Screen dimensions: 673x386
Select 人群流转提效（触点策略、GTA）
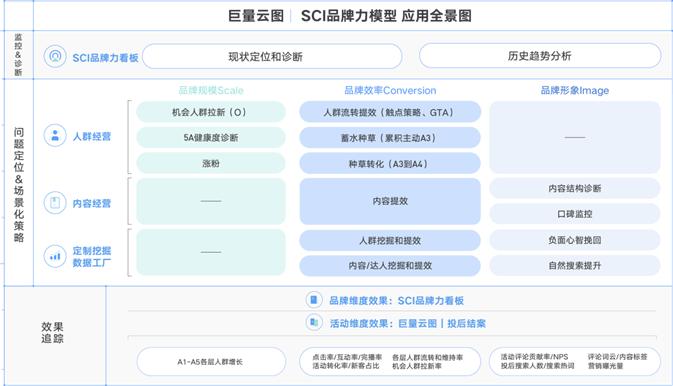click(x=390, y=112)
